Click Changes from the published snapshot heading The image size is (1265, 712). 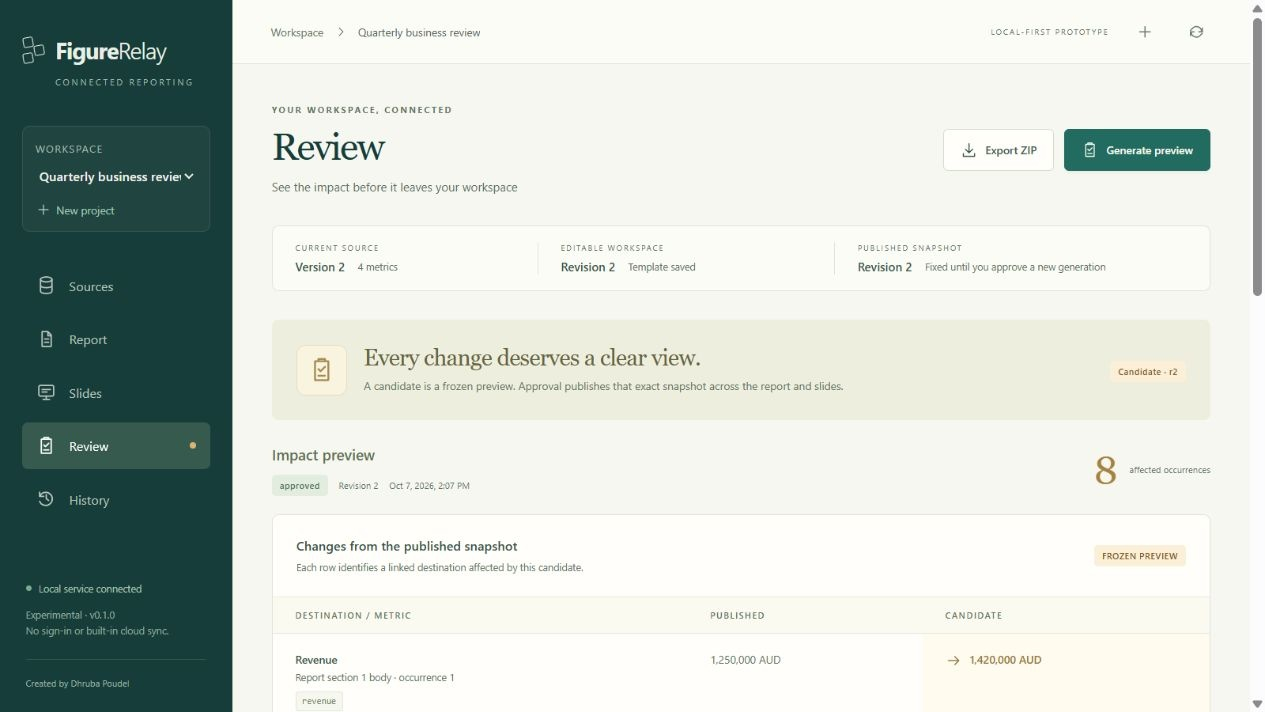coord(407,546)
